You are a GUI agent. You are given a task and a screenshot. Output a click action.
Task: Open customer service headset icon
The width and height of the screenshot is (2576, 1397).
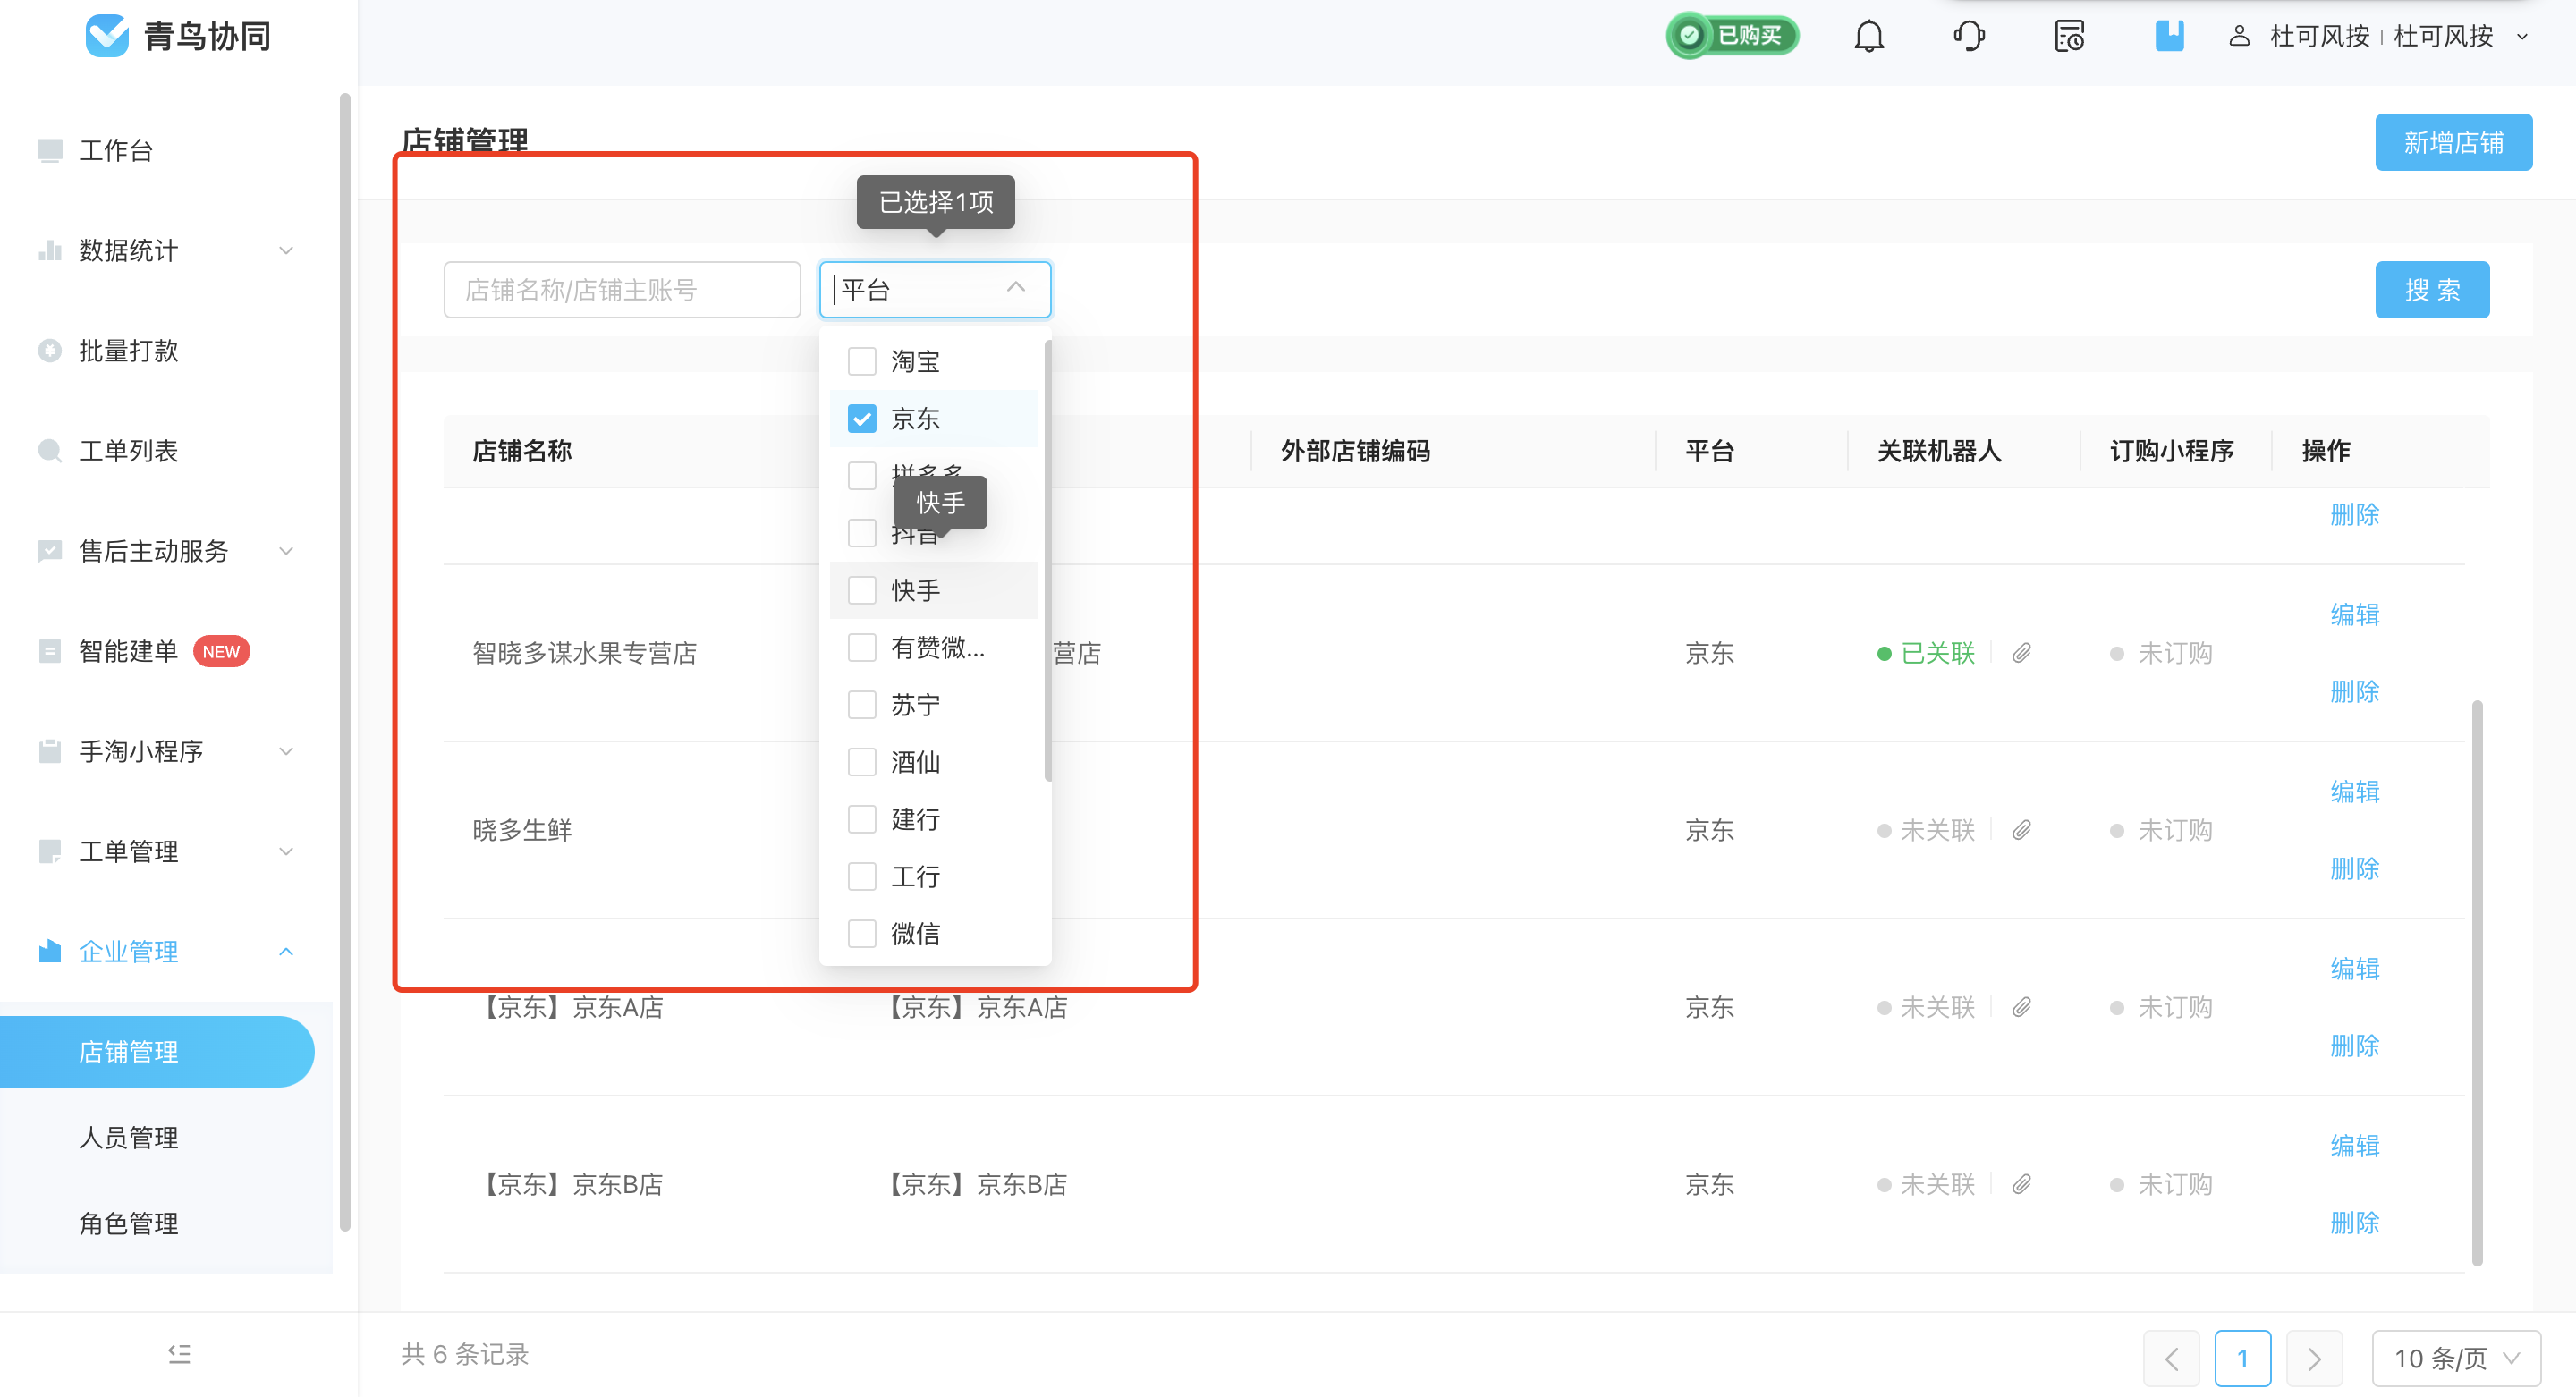pyautogui.click(x=1968, y=37)
